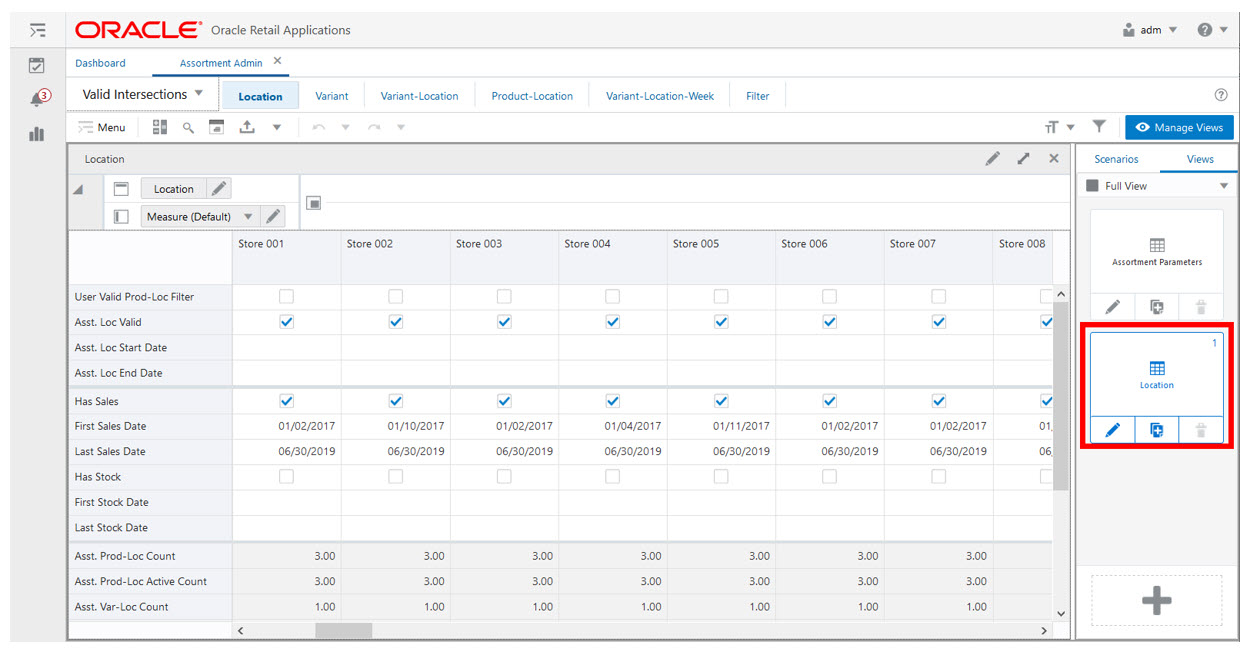Edit the Location view with pencil icon
This screenshot has height=649, width=1250.
click(1112, 430)
